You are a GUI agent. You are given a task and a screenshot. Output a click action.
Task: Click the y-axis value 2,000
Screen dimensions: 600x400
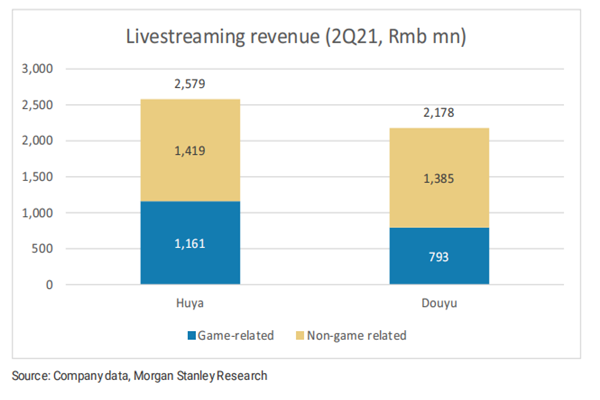(37, 141)
